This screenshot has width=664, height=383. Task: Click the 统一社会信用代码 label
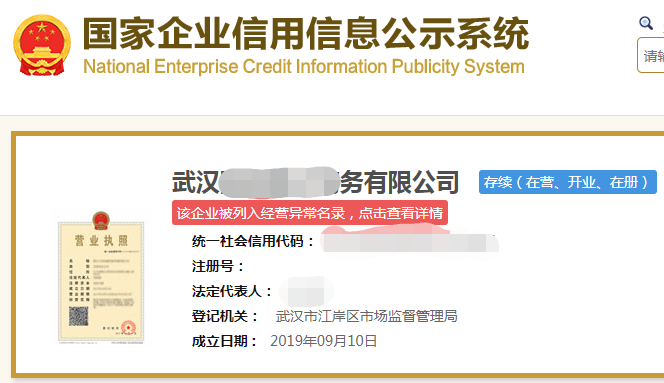(x=253, y=241)
